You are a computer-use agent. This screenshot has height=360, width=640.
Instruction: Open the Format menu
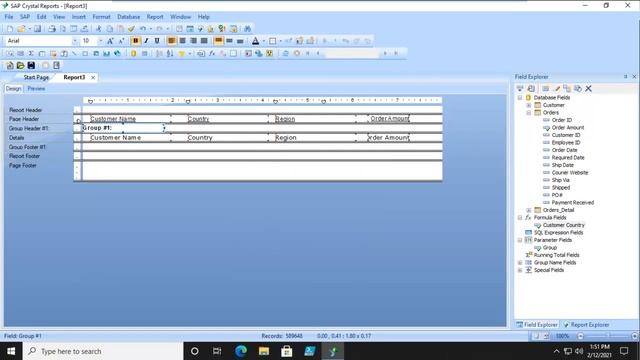(101, 17)
